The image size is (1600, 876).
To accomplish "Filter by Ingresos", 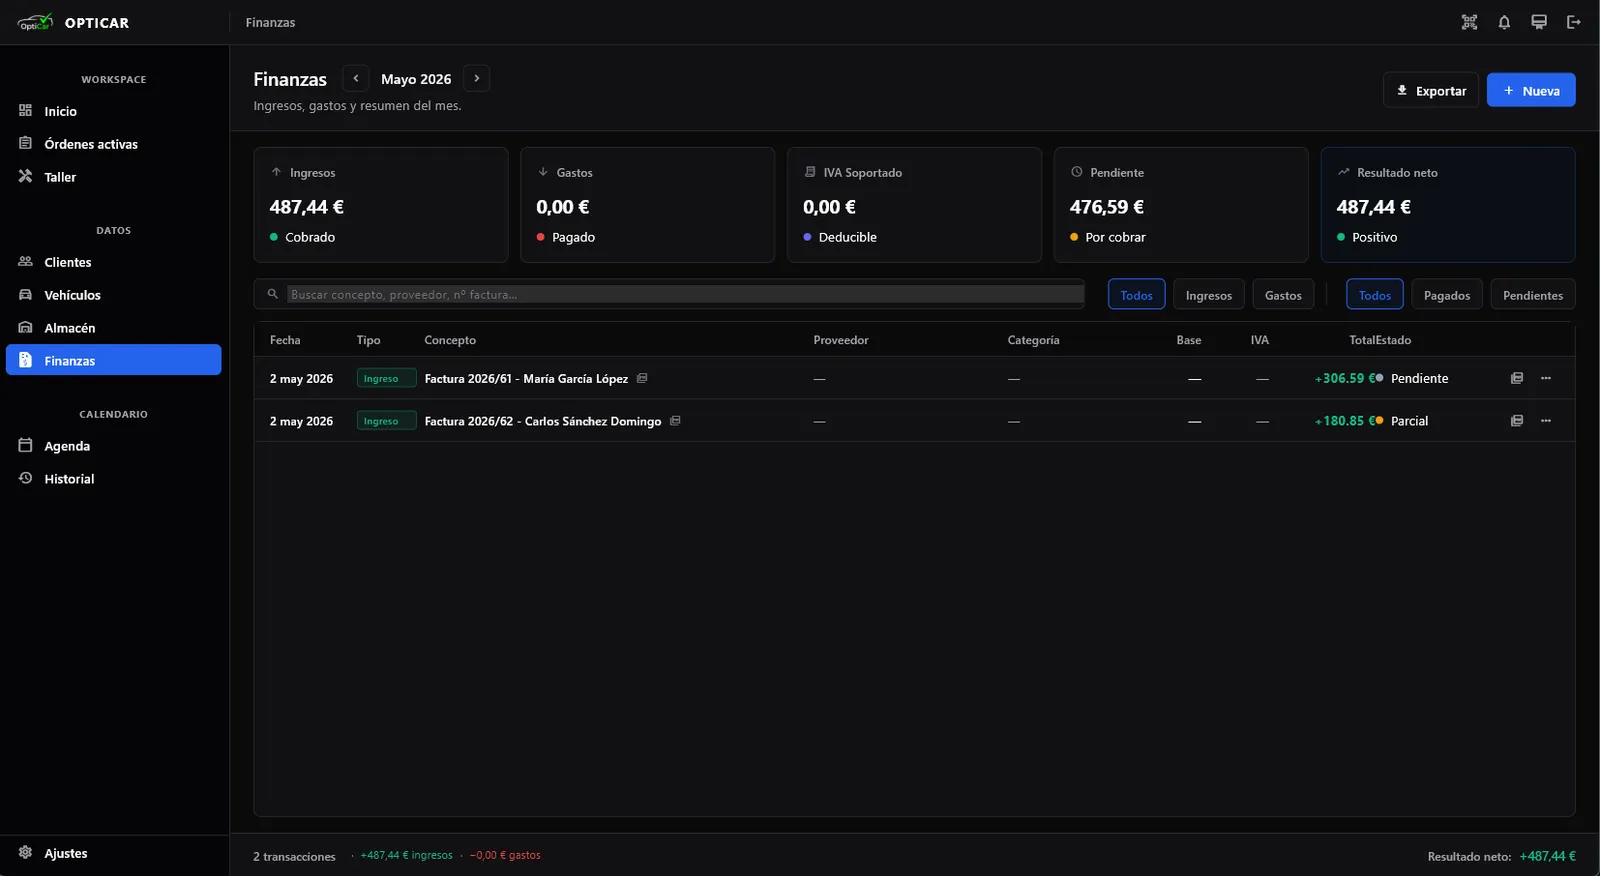I will tap(1209, 295).
